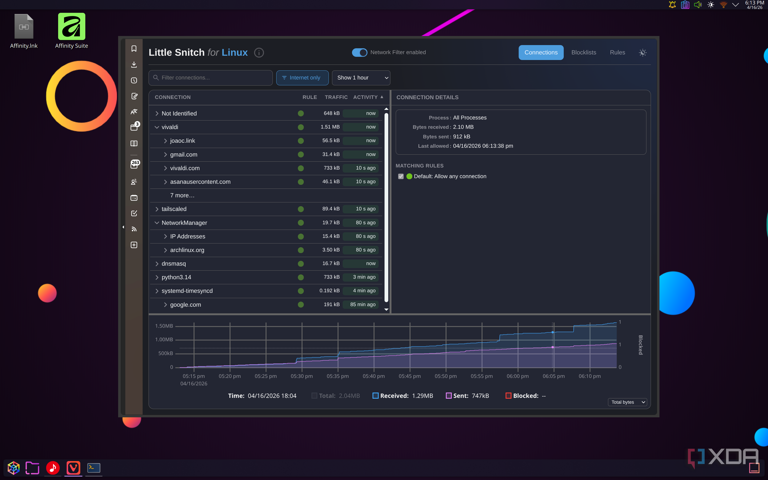This screenshot has height=480, width=768.
Task: Open the RSS feeds icon in the sidebar
Action: (x=134, y=229)
